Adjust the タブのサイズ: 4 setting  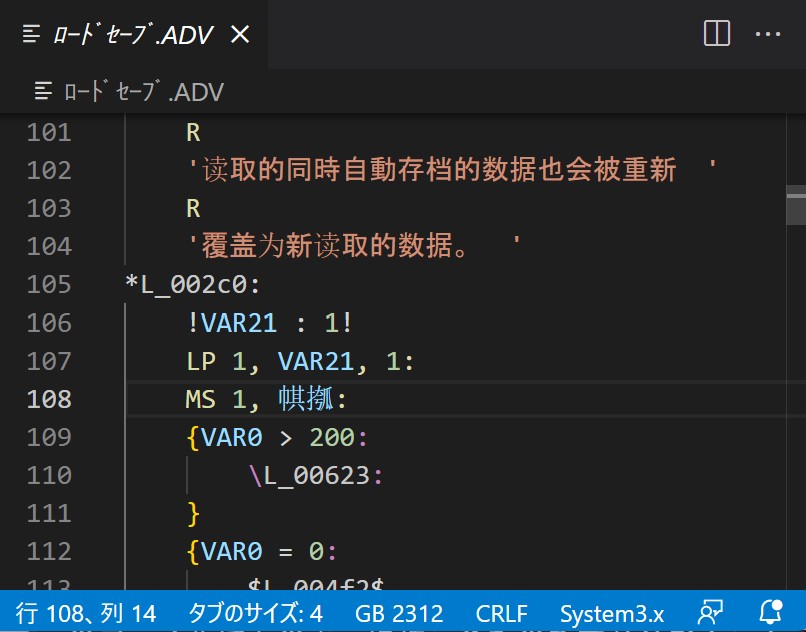255,614
